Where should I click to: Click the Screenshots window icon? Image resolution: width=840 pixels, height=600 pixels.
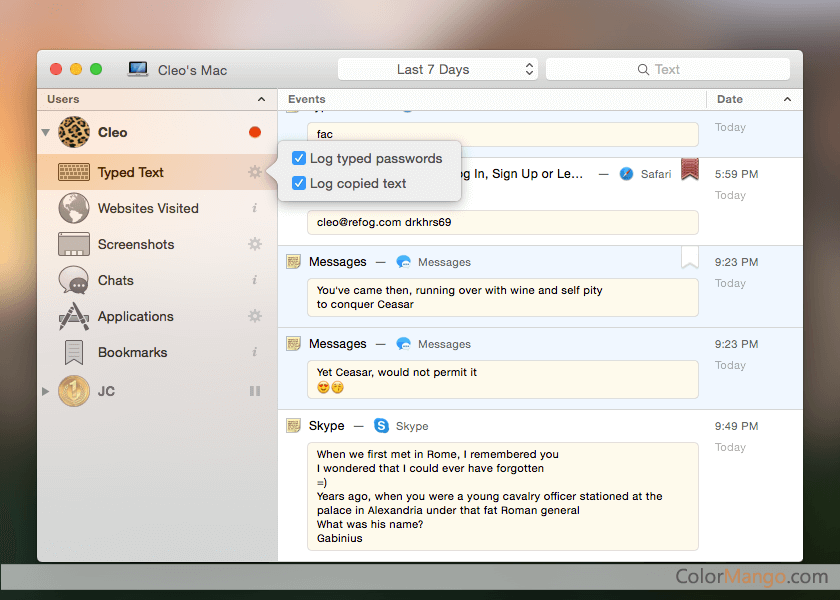coord(74,244)
